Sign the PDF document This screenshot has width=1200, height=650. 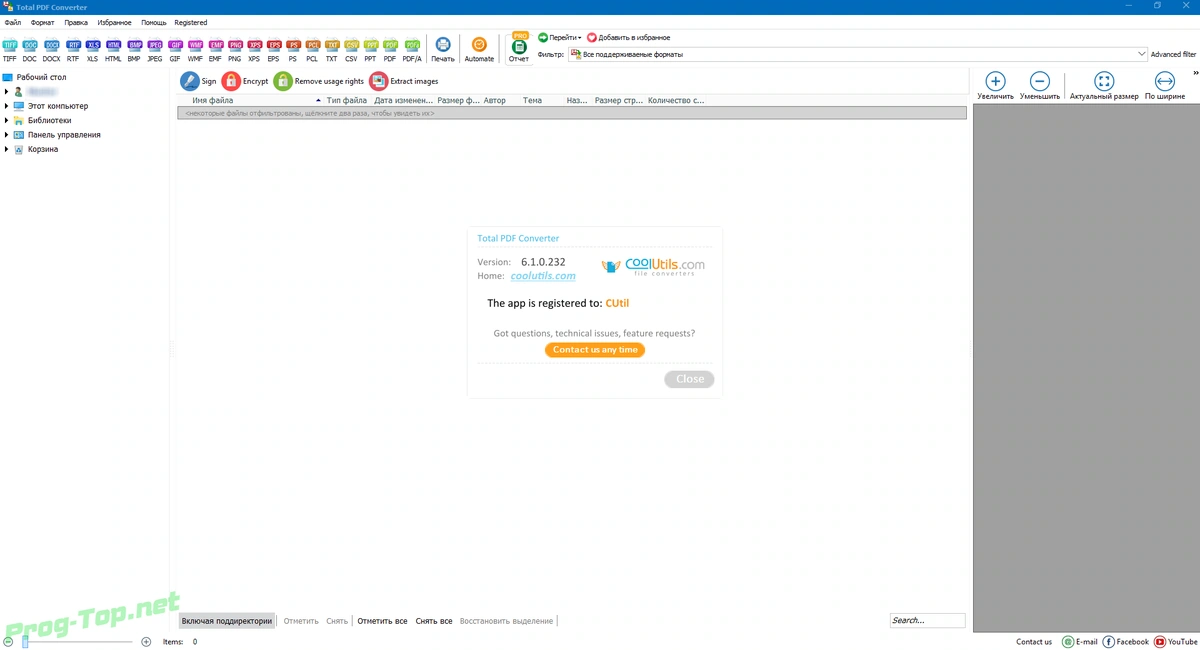point(198,81)
